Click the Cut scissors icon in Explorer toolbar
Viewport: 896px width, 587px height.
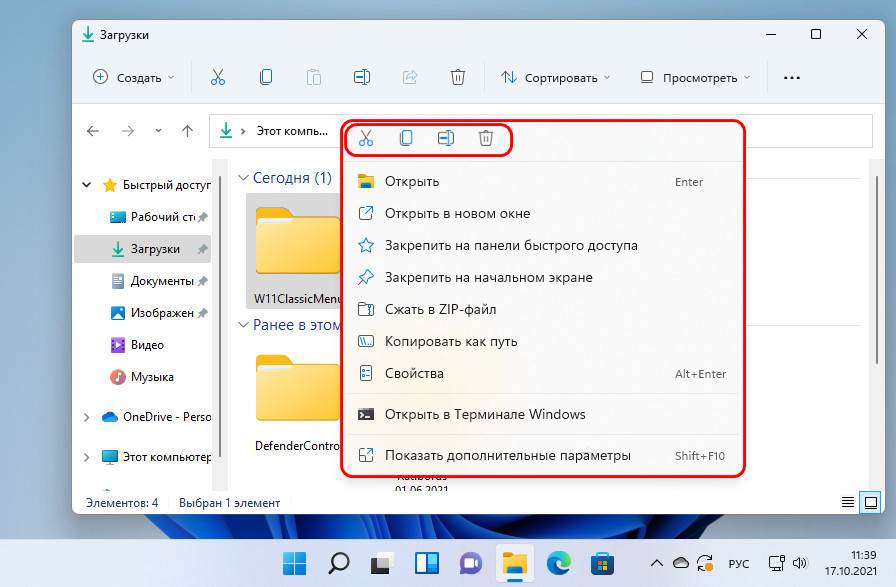218,77
